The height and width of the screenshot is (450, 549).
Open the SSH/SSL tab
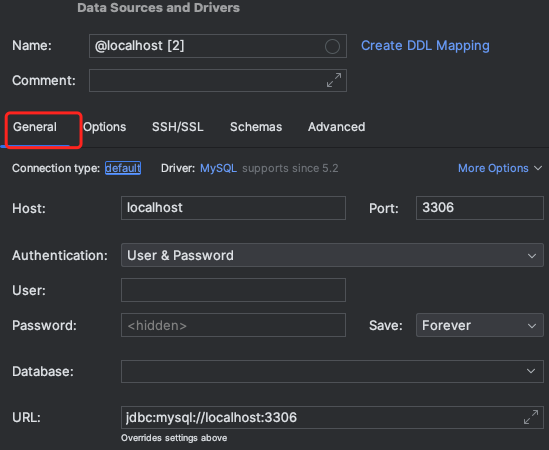178,127
